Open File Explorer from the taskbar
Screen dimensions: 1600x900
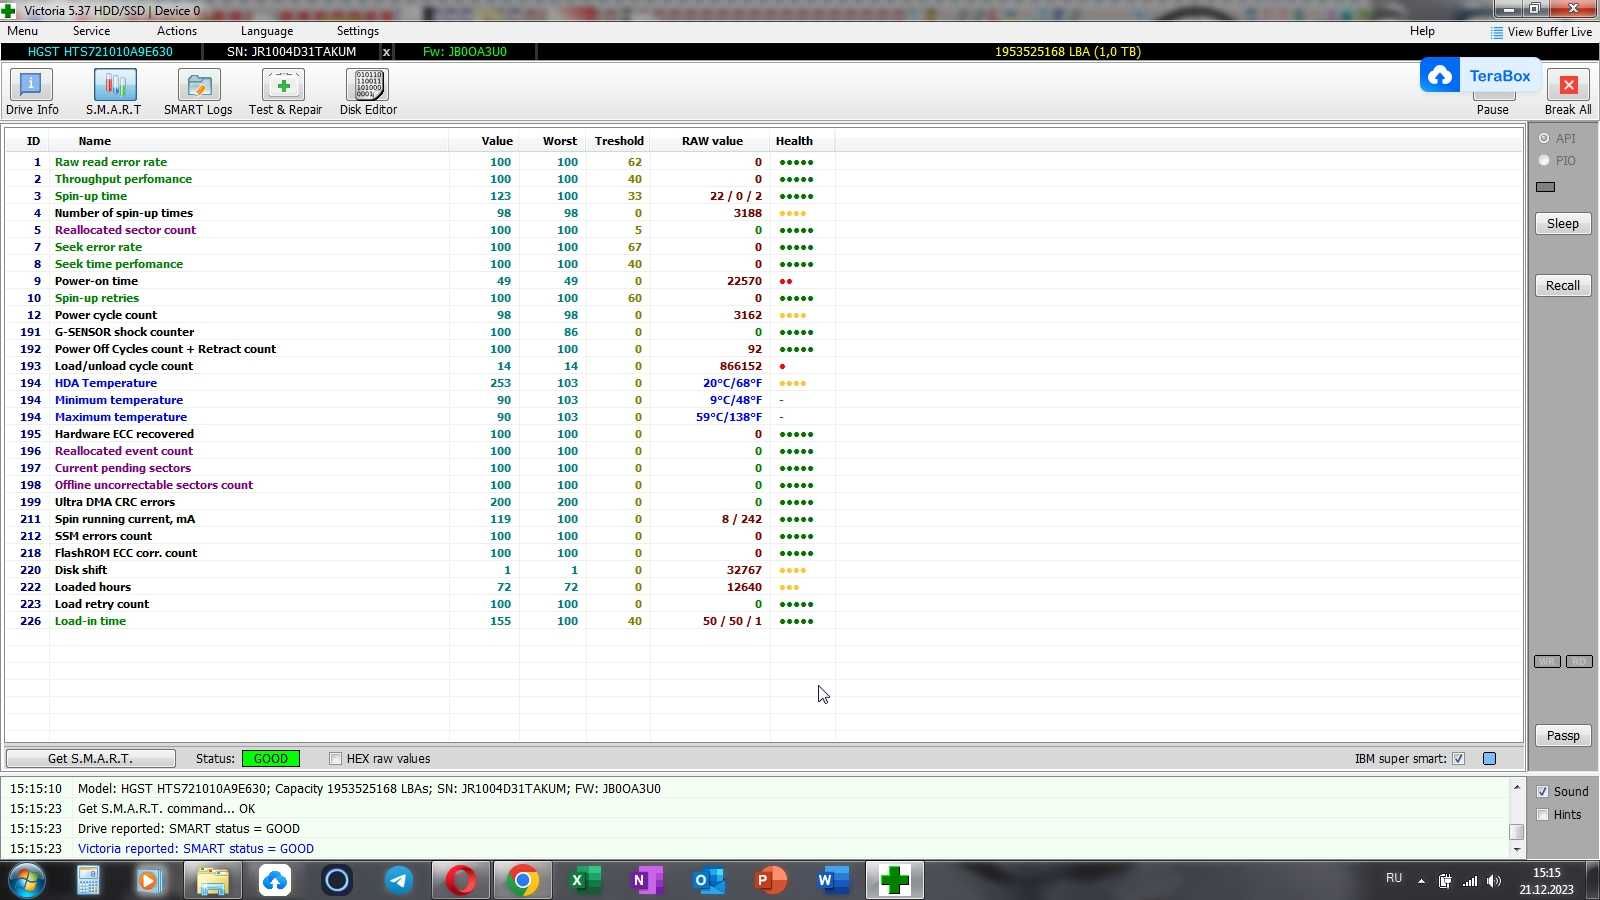pyautogui.click(x=212, y=880)
